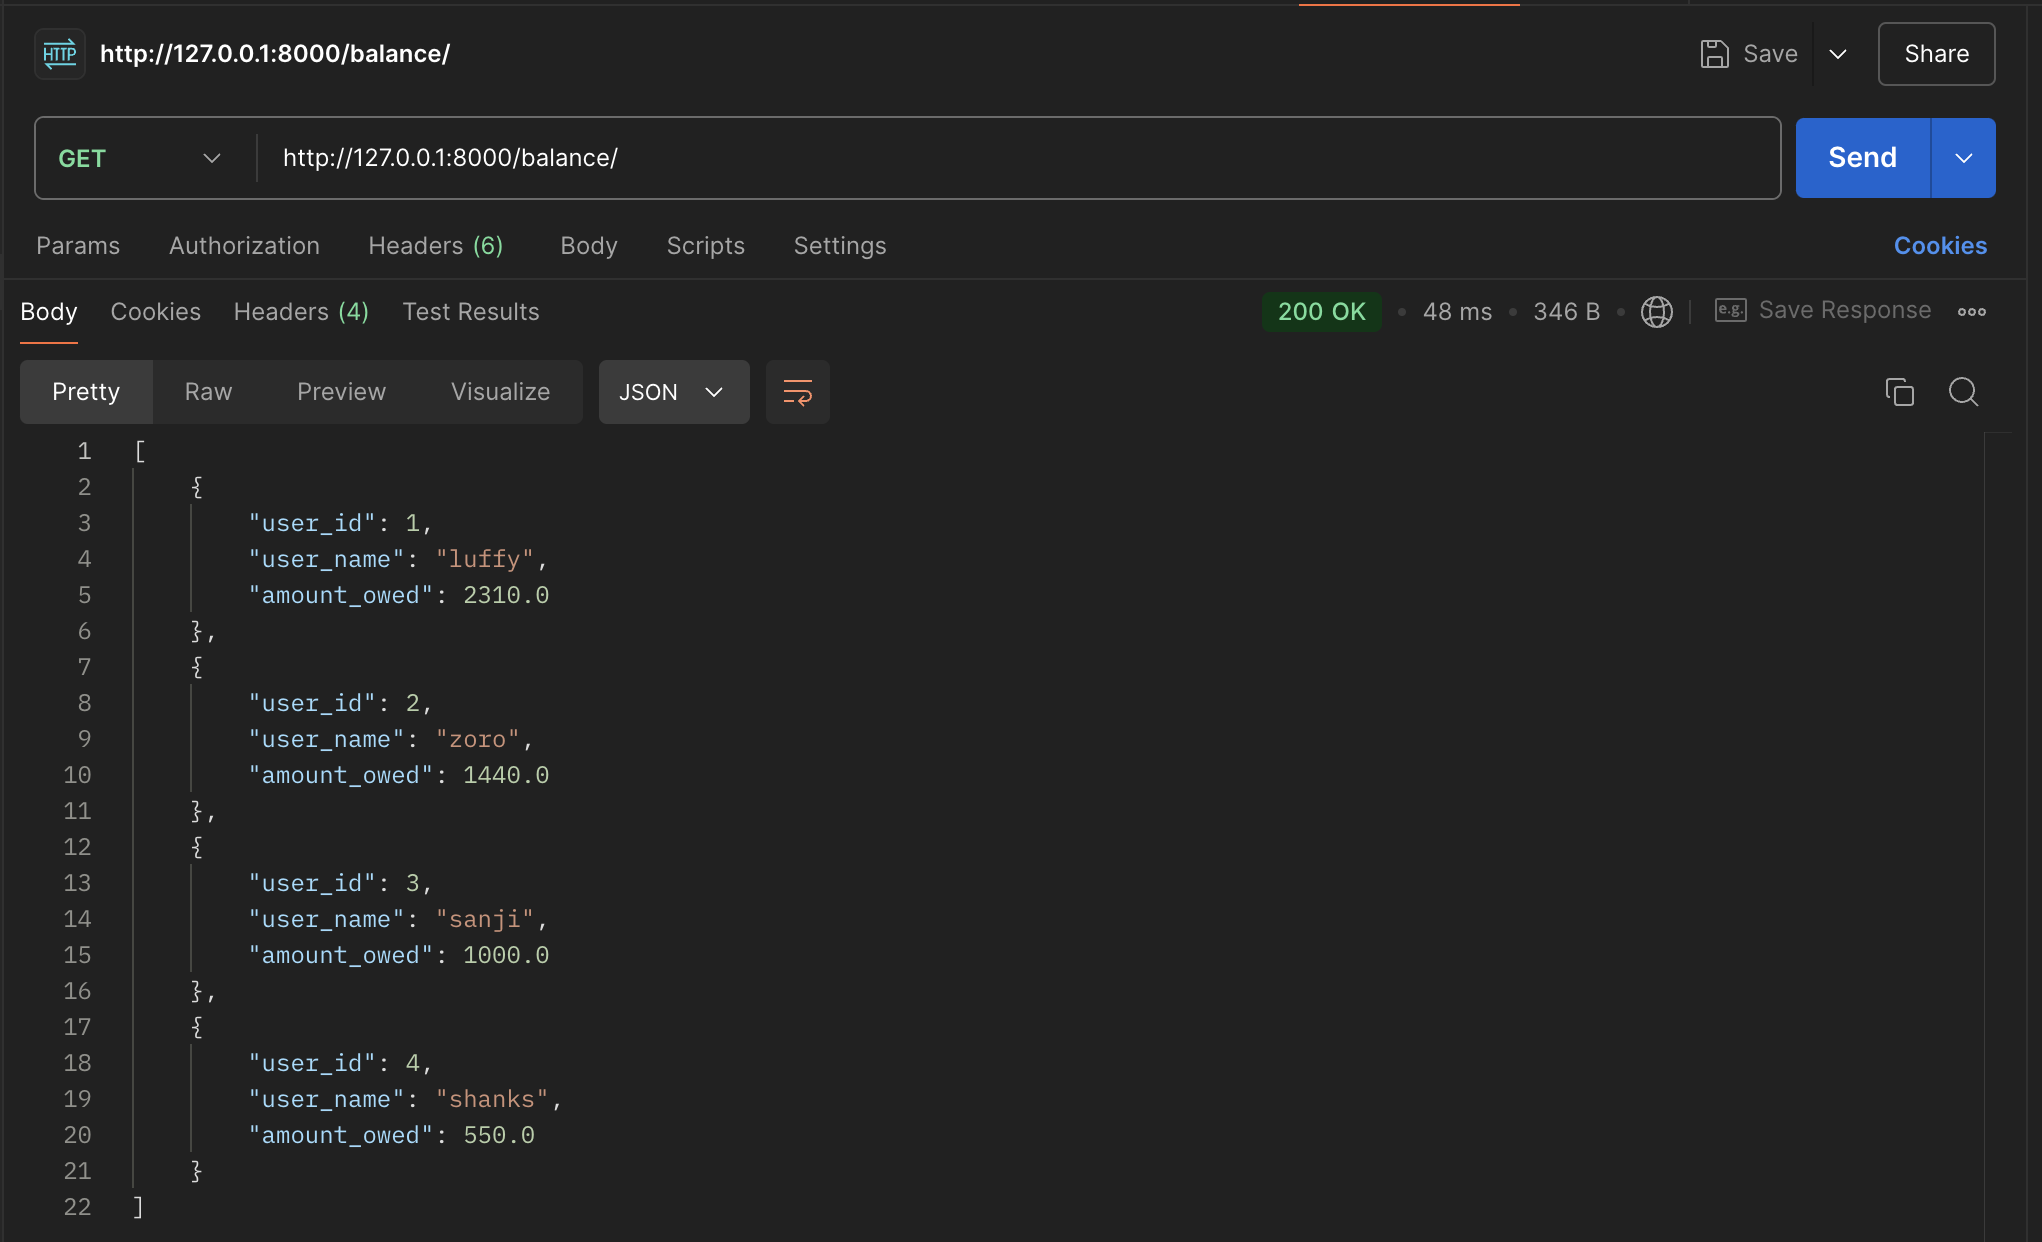Click the HTTP request type icon

coord(60,54)
